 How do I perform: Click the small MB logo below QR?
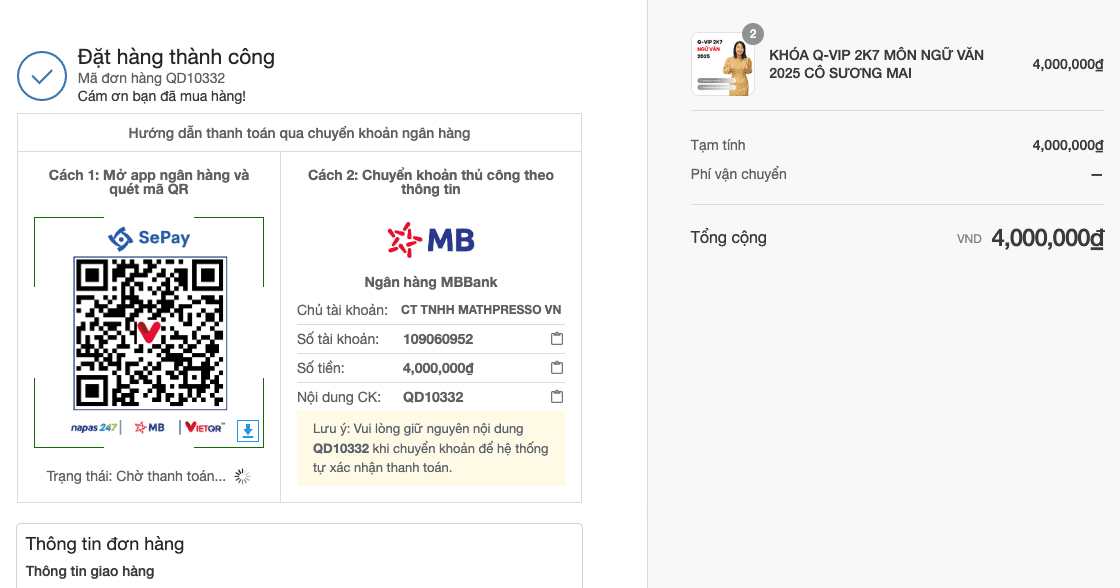coord(149,427)
